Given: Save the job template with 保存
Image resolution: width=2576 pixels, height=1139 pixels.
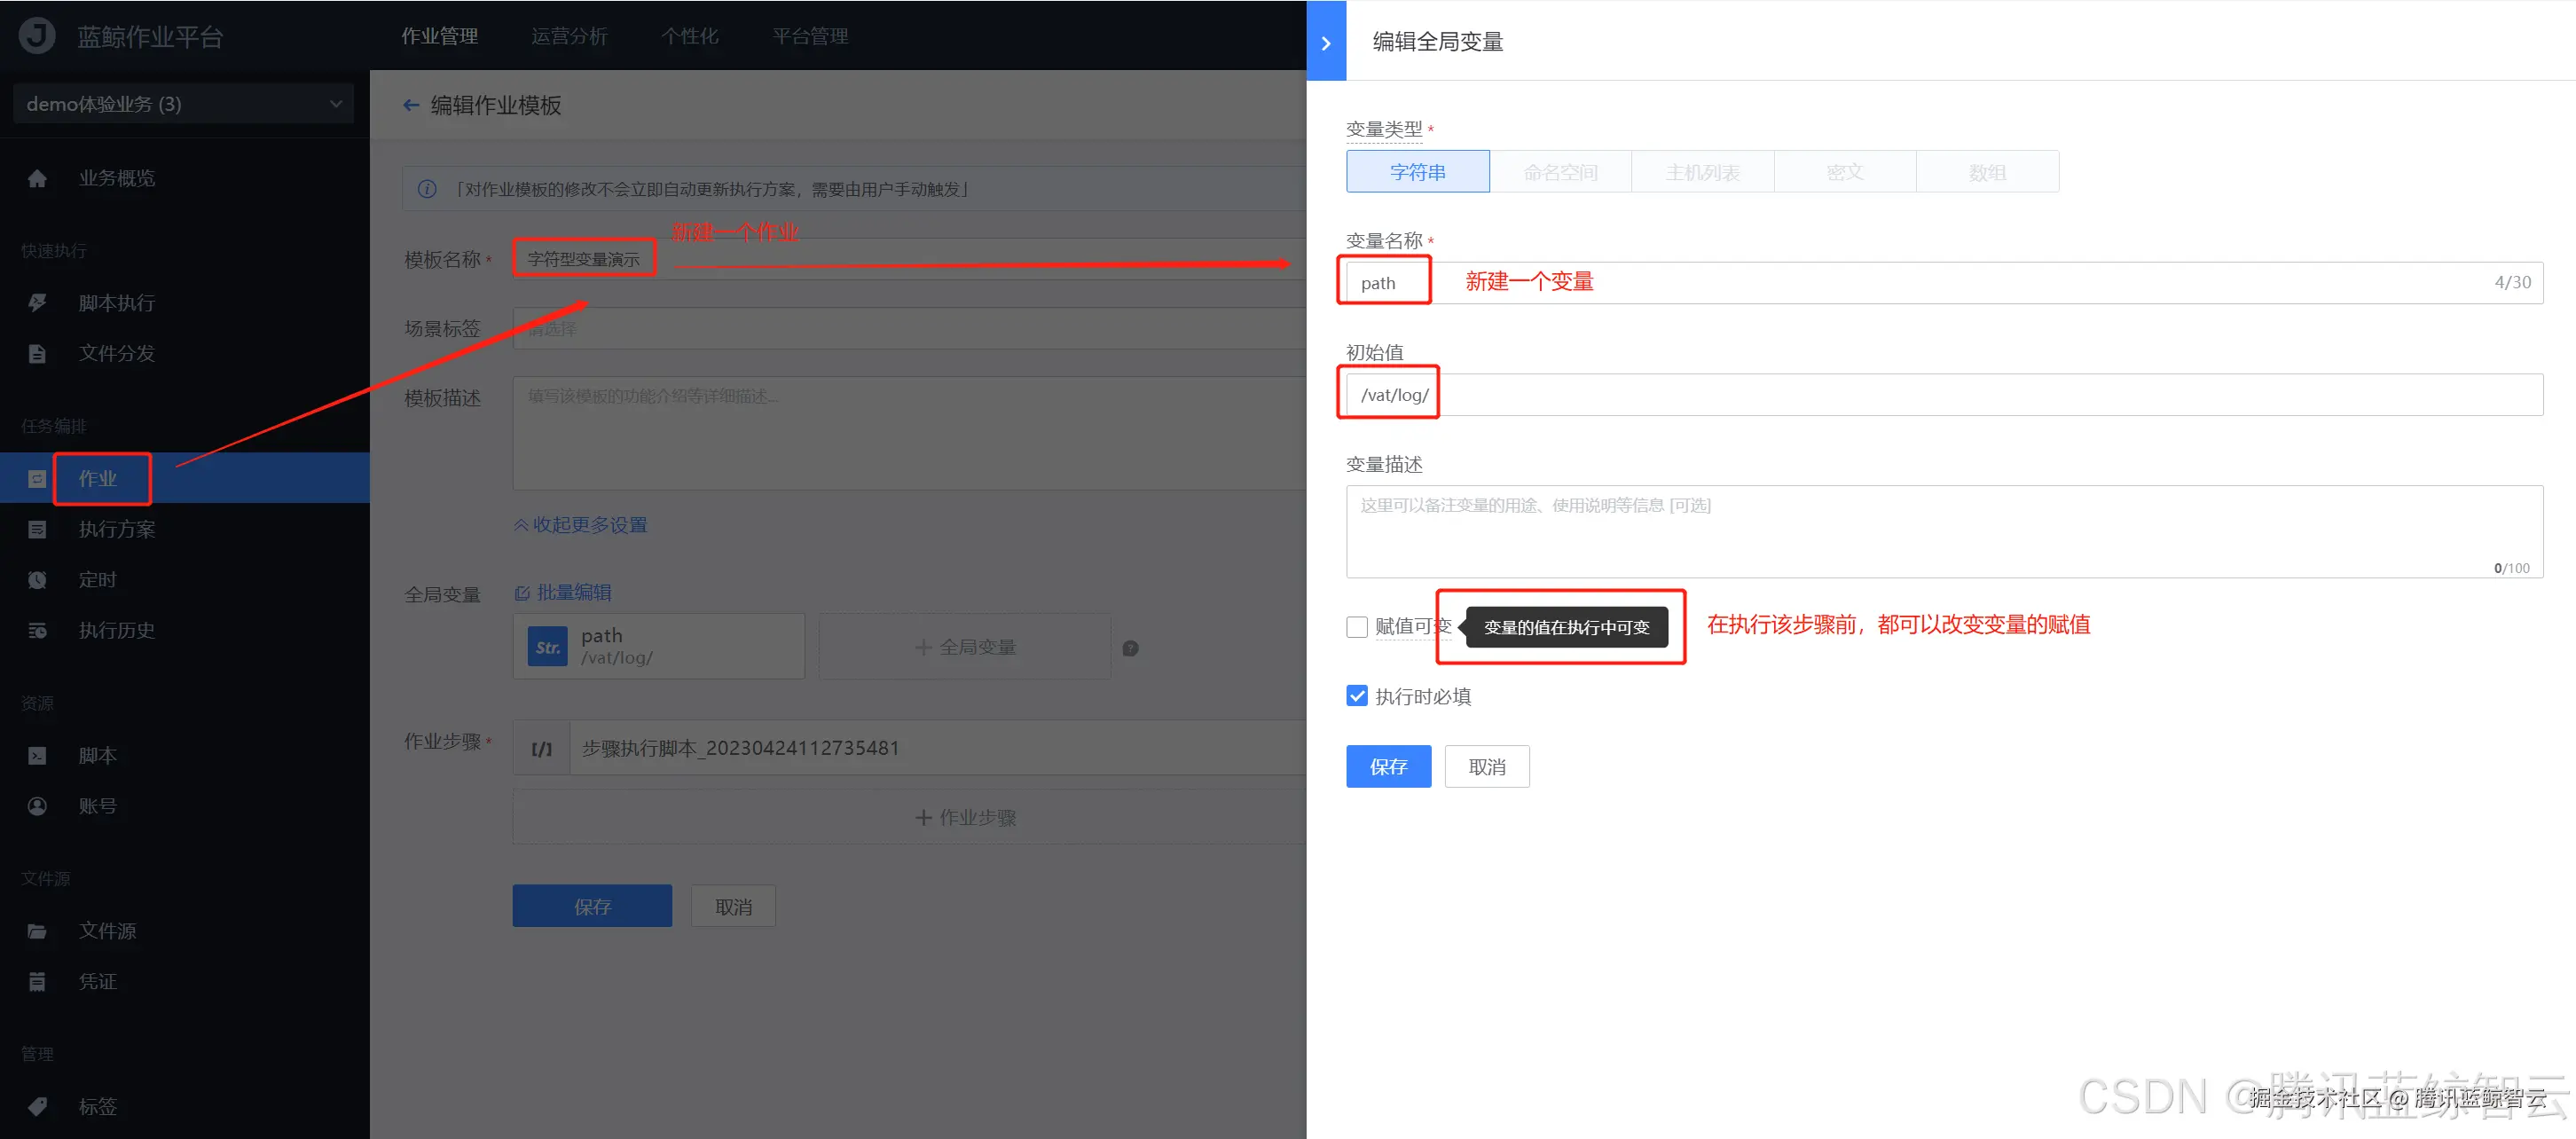Looking at the screenshot, I should pos(592,906).
